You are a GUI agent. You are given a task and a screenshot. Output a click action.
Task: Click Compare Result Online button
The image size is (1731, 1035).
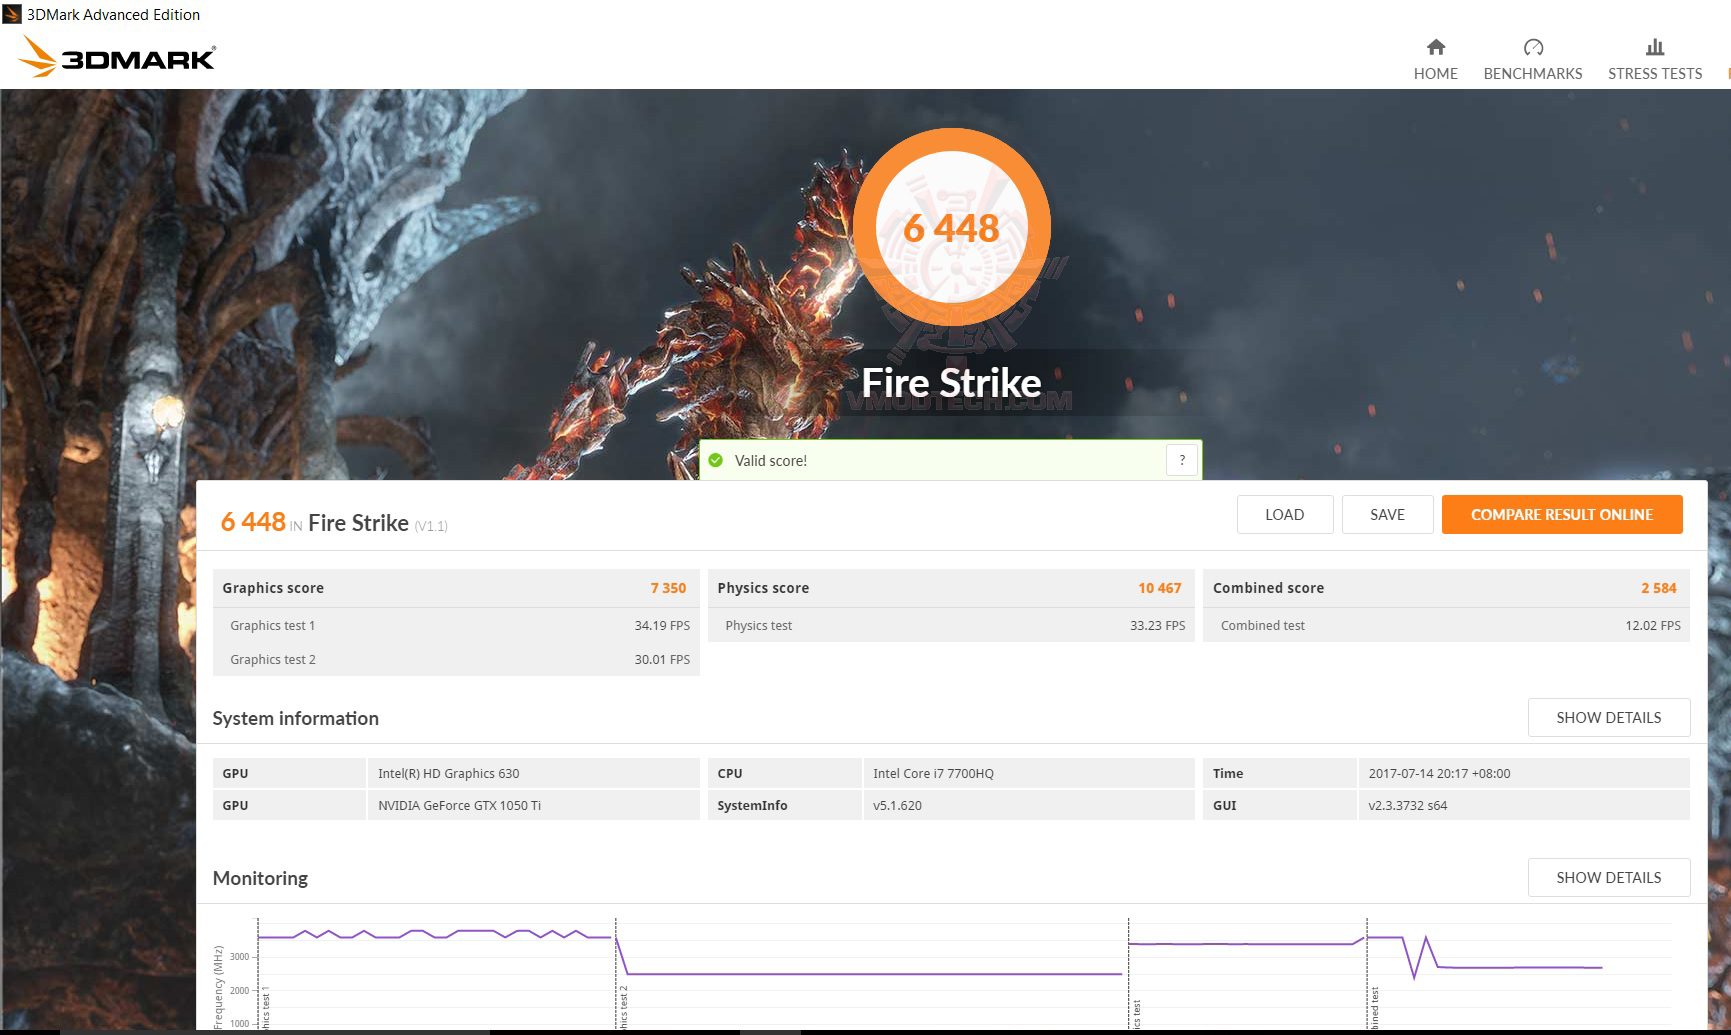[x=1561, y=514]
